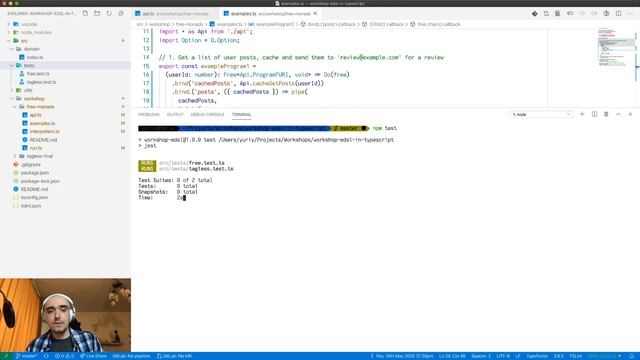Click the minimap code overview

point(616,47)
